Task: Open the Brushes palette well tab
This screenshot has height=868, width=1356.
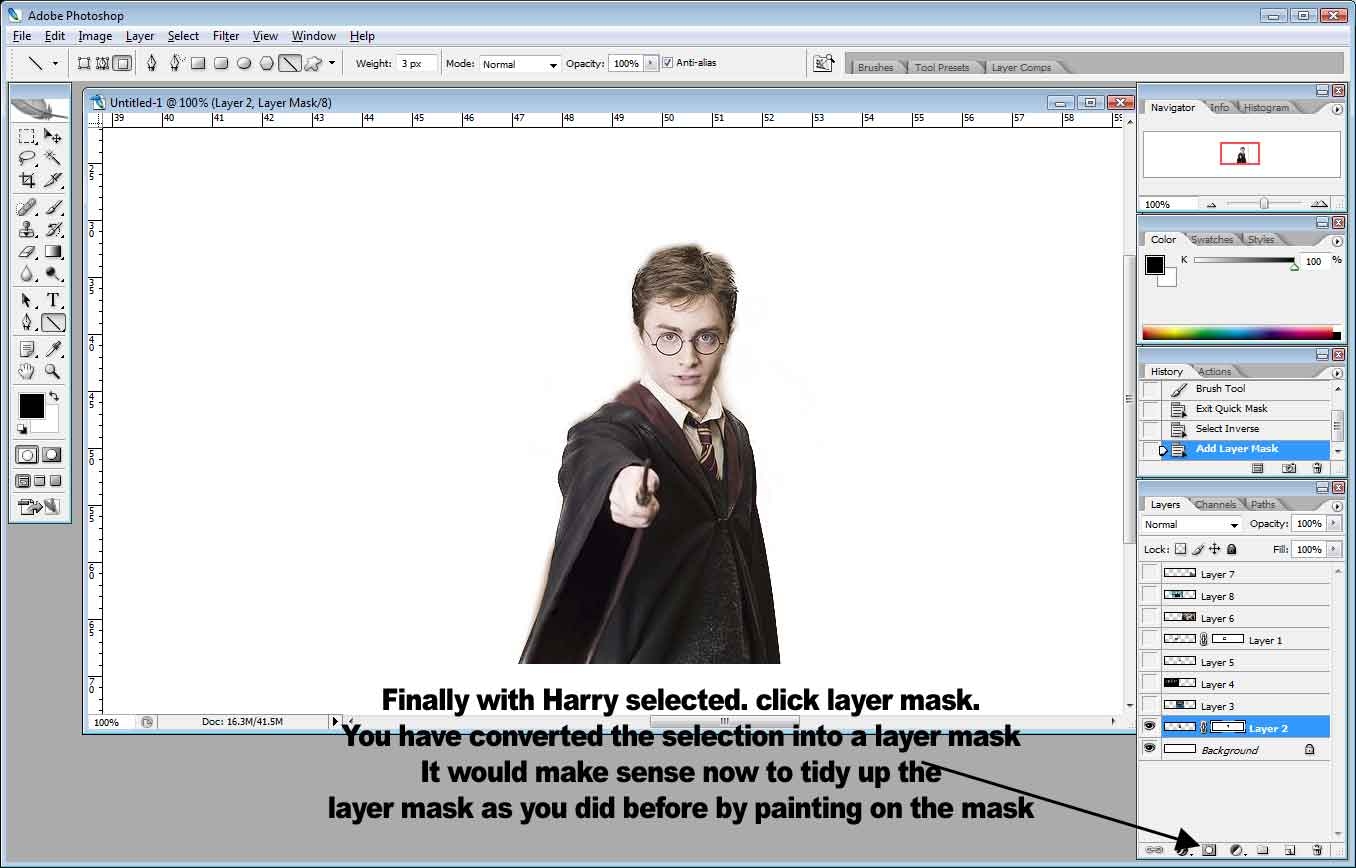Action: tap(875, 67)
